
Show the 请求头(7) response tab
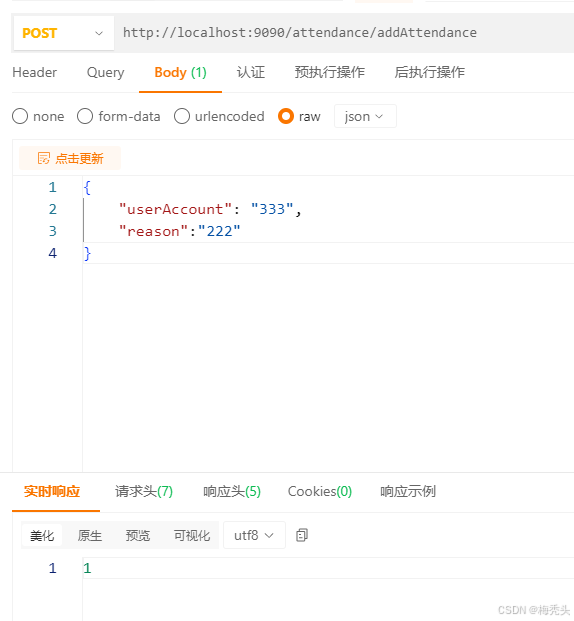tap(144, 491)
